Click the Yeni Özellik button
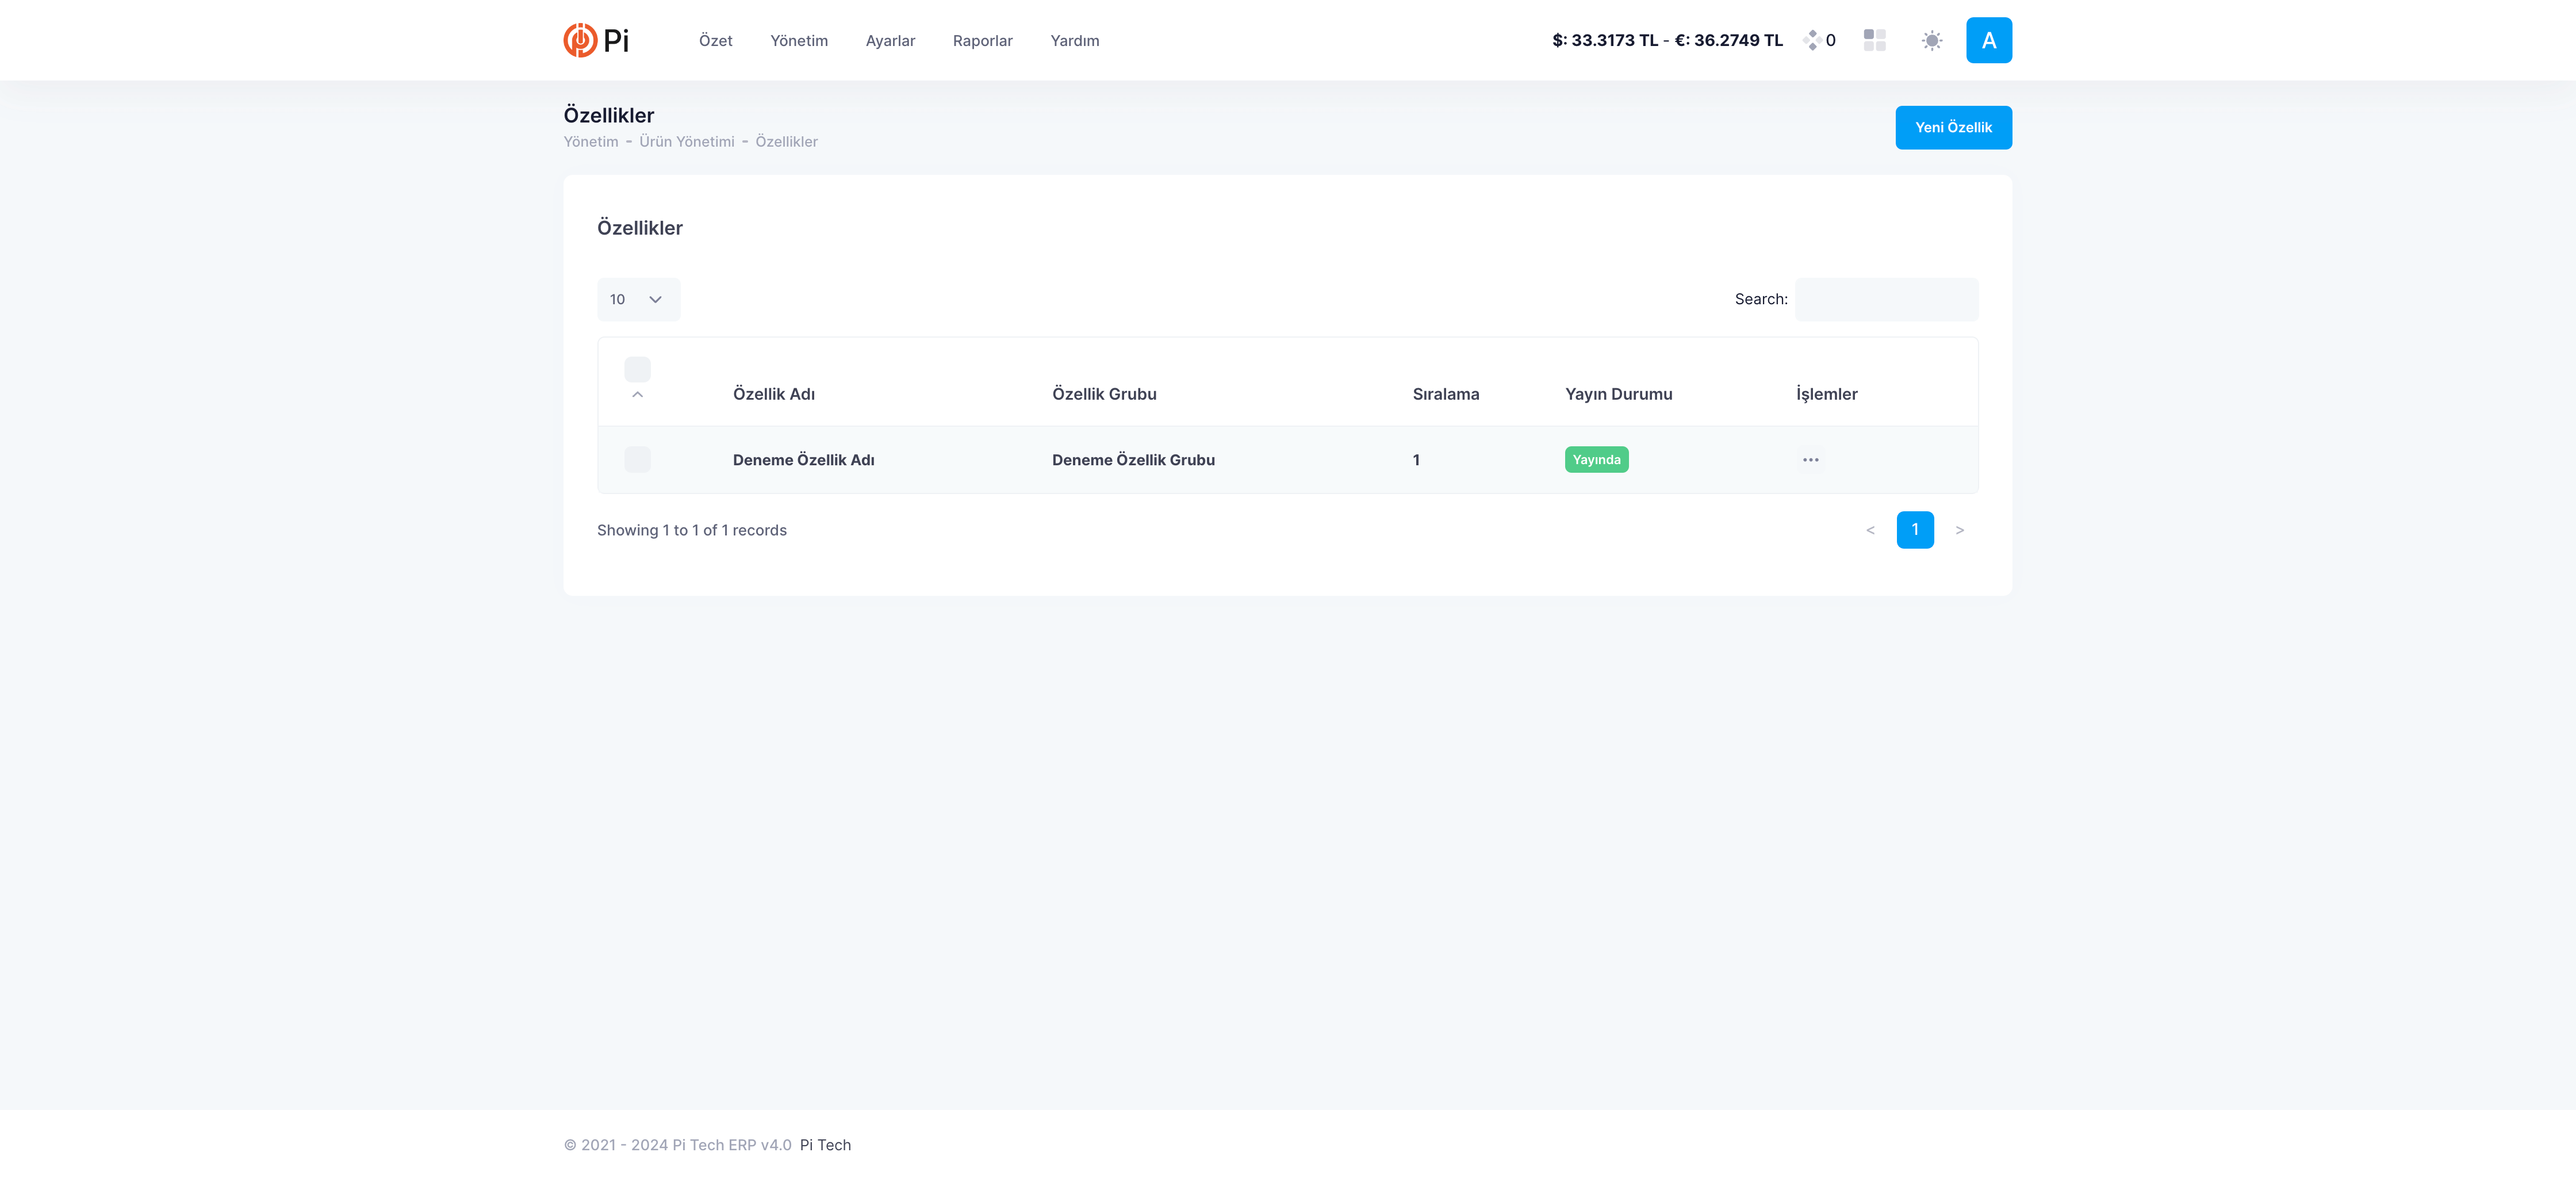Viewport: 2576px width, 1179px height. pyautogui.click(x=1952, y=127)
